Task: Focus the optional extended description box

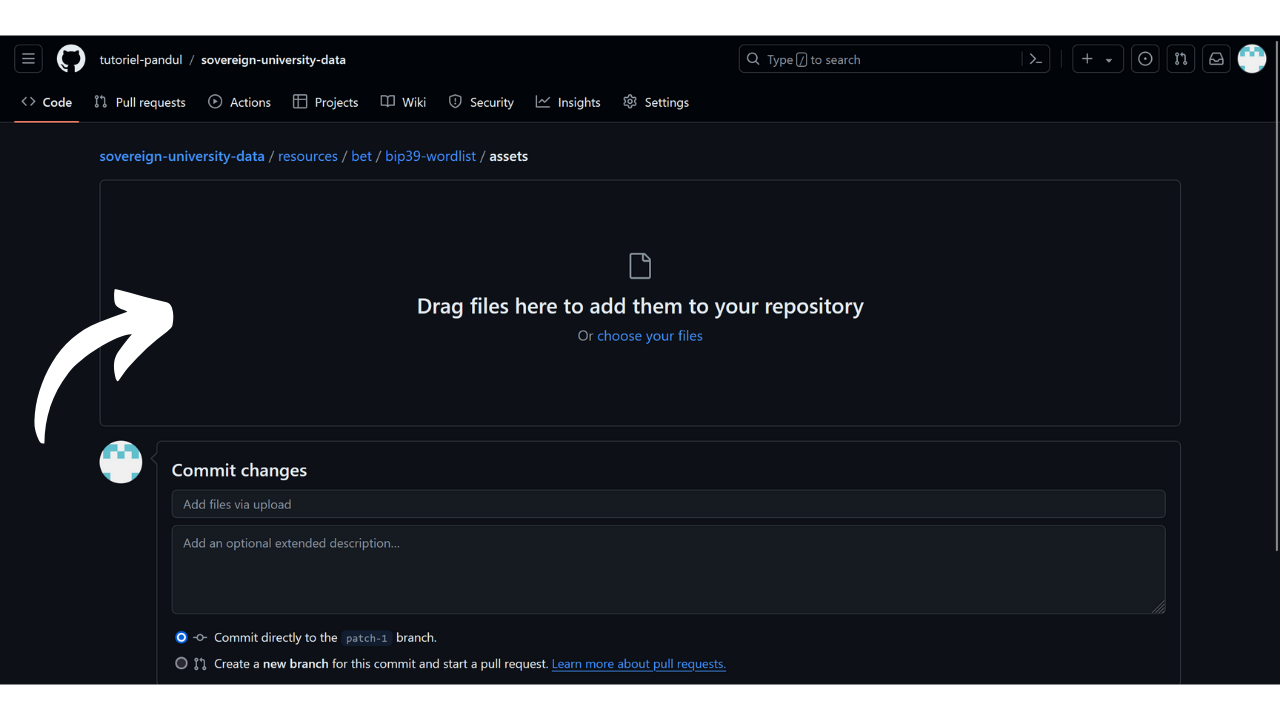Action: [x=668, y=569]
